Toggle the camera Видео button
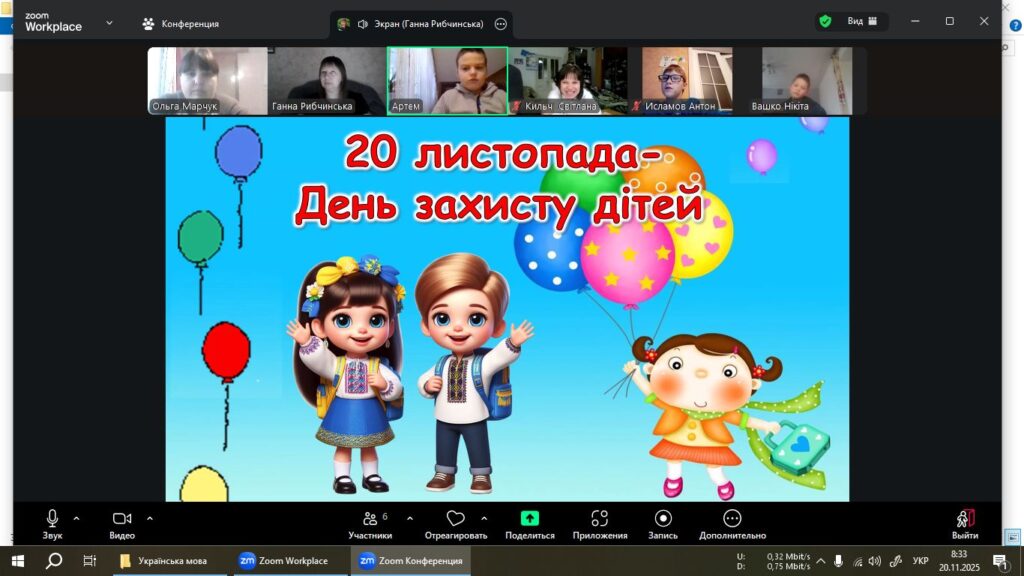This screenshot has width=1024, height=576. tap(122, 523)
